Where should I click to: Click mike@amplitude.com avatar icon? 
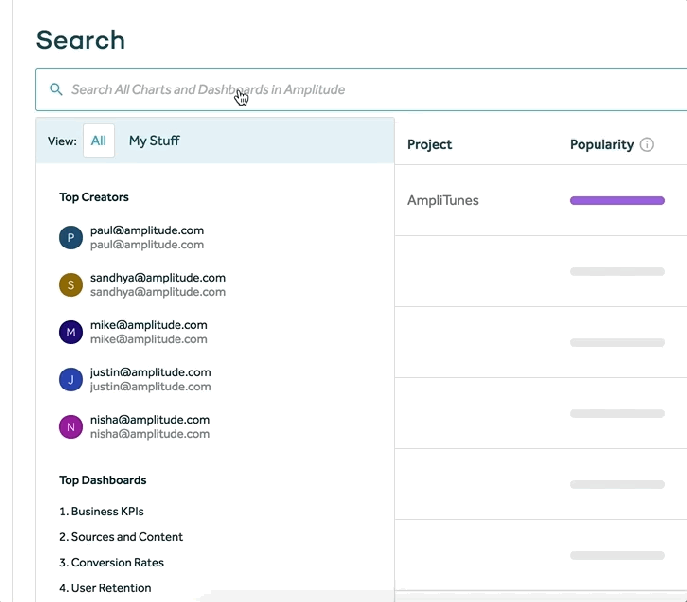tap(70, 332)
